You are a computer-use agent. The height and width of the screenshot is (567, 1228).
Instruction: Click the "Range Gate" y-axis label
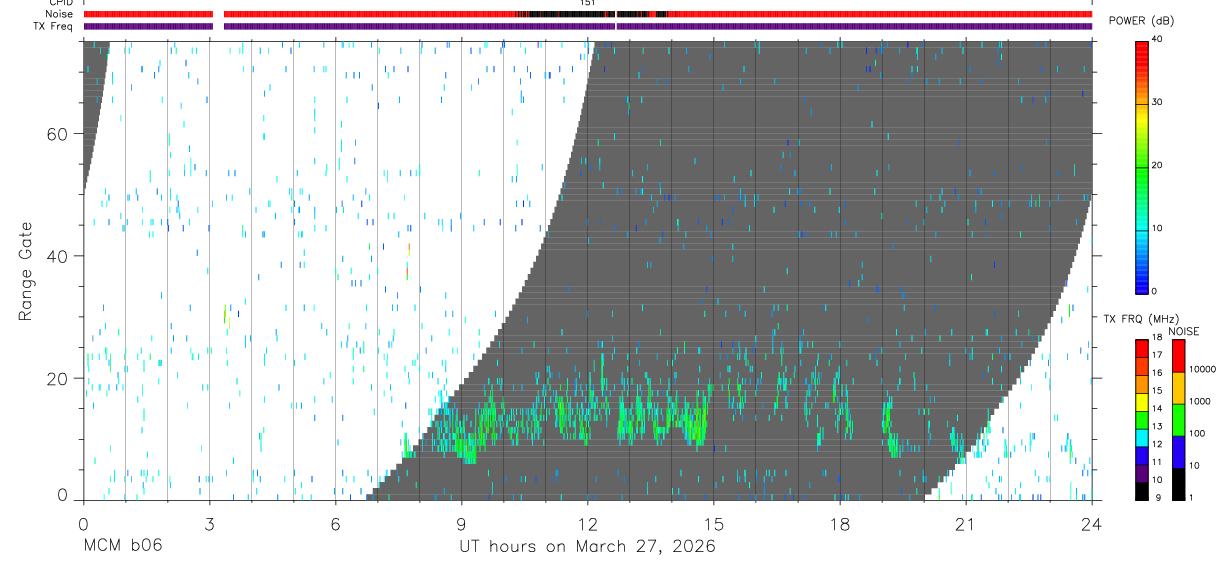26,270
